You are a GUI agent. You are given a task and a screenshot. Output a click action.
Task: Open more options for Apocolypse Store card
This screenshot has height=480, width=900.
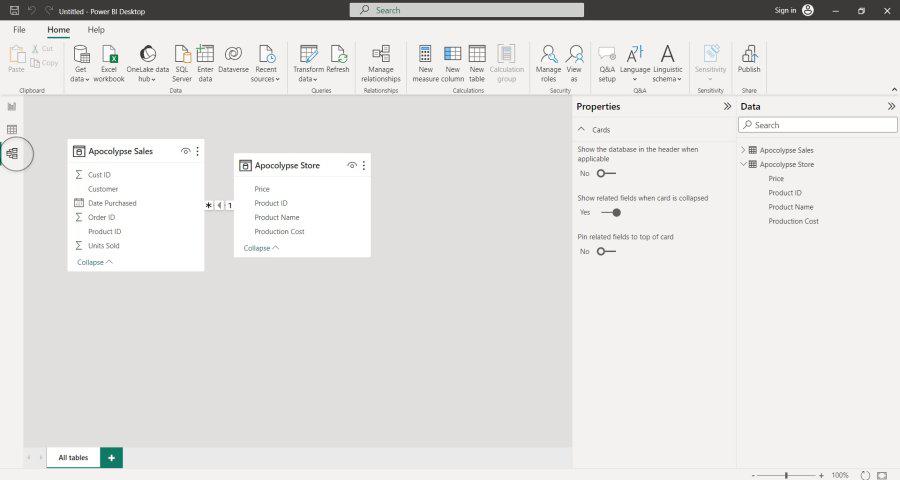(363, 165)
